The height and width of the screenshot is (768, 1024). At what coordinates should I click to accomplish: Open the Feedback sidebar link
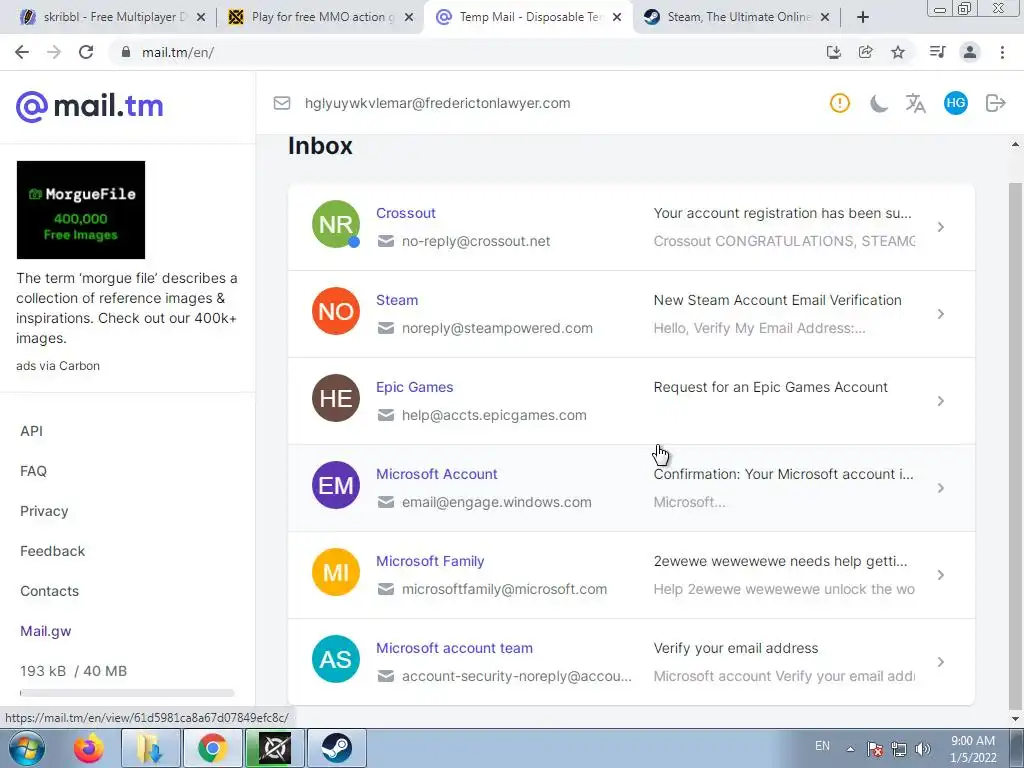pyautogui.click(x=52, y=551)
